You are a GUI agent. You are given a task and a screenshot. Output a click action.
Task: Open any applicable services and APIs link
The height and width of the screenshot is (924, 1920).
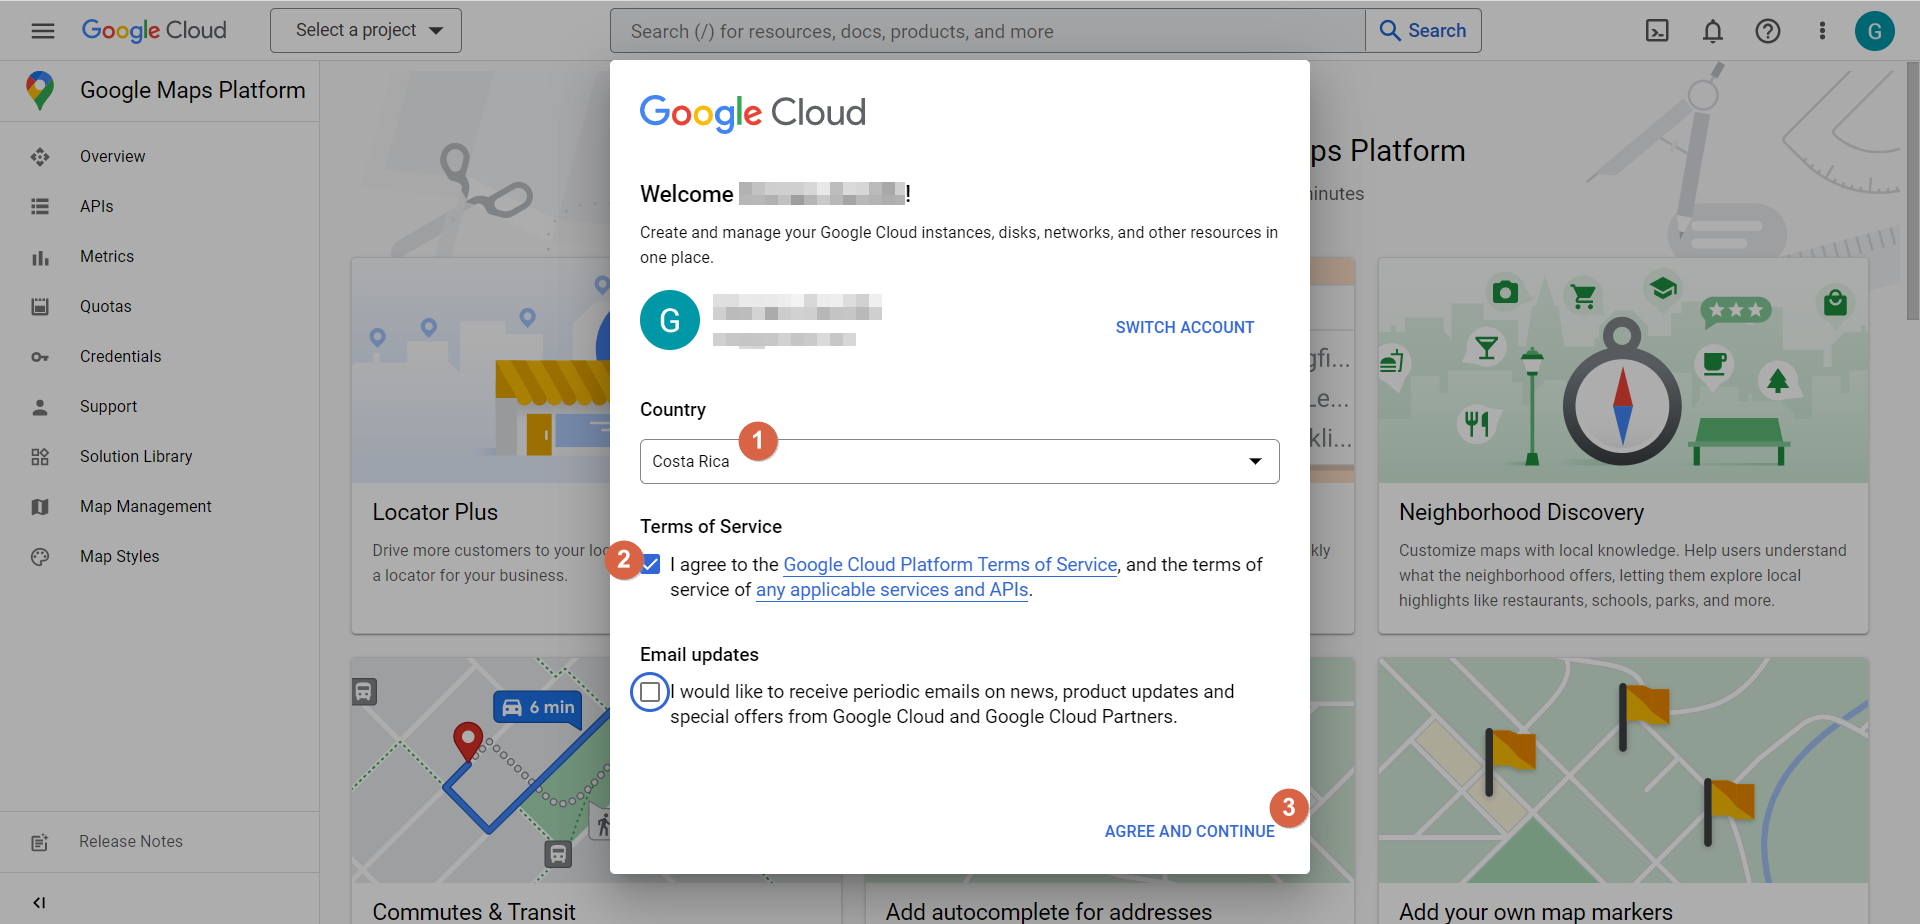click(x=892, y=590)
